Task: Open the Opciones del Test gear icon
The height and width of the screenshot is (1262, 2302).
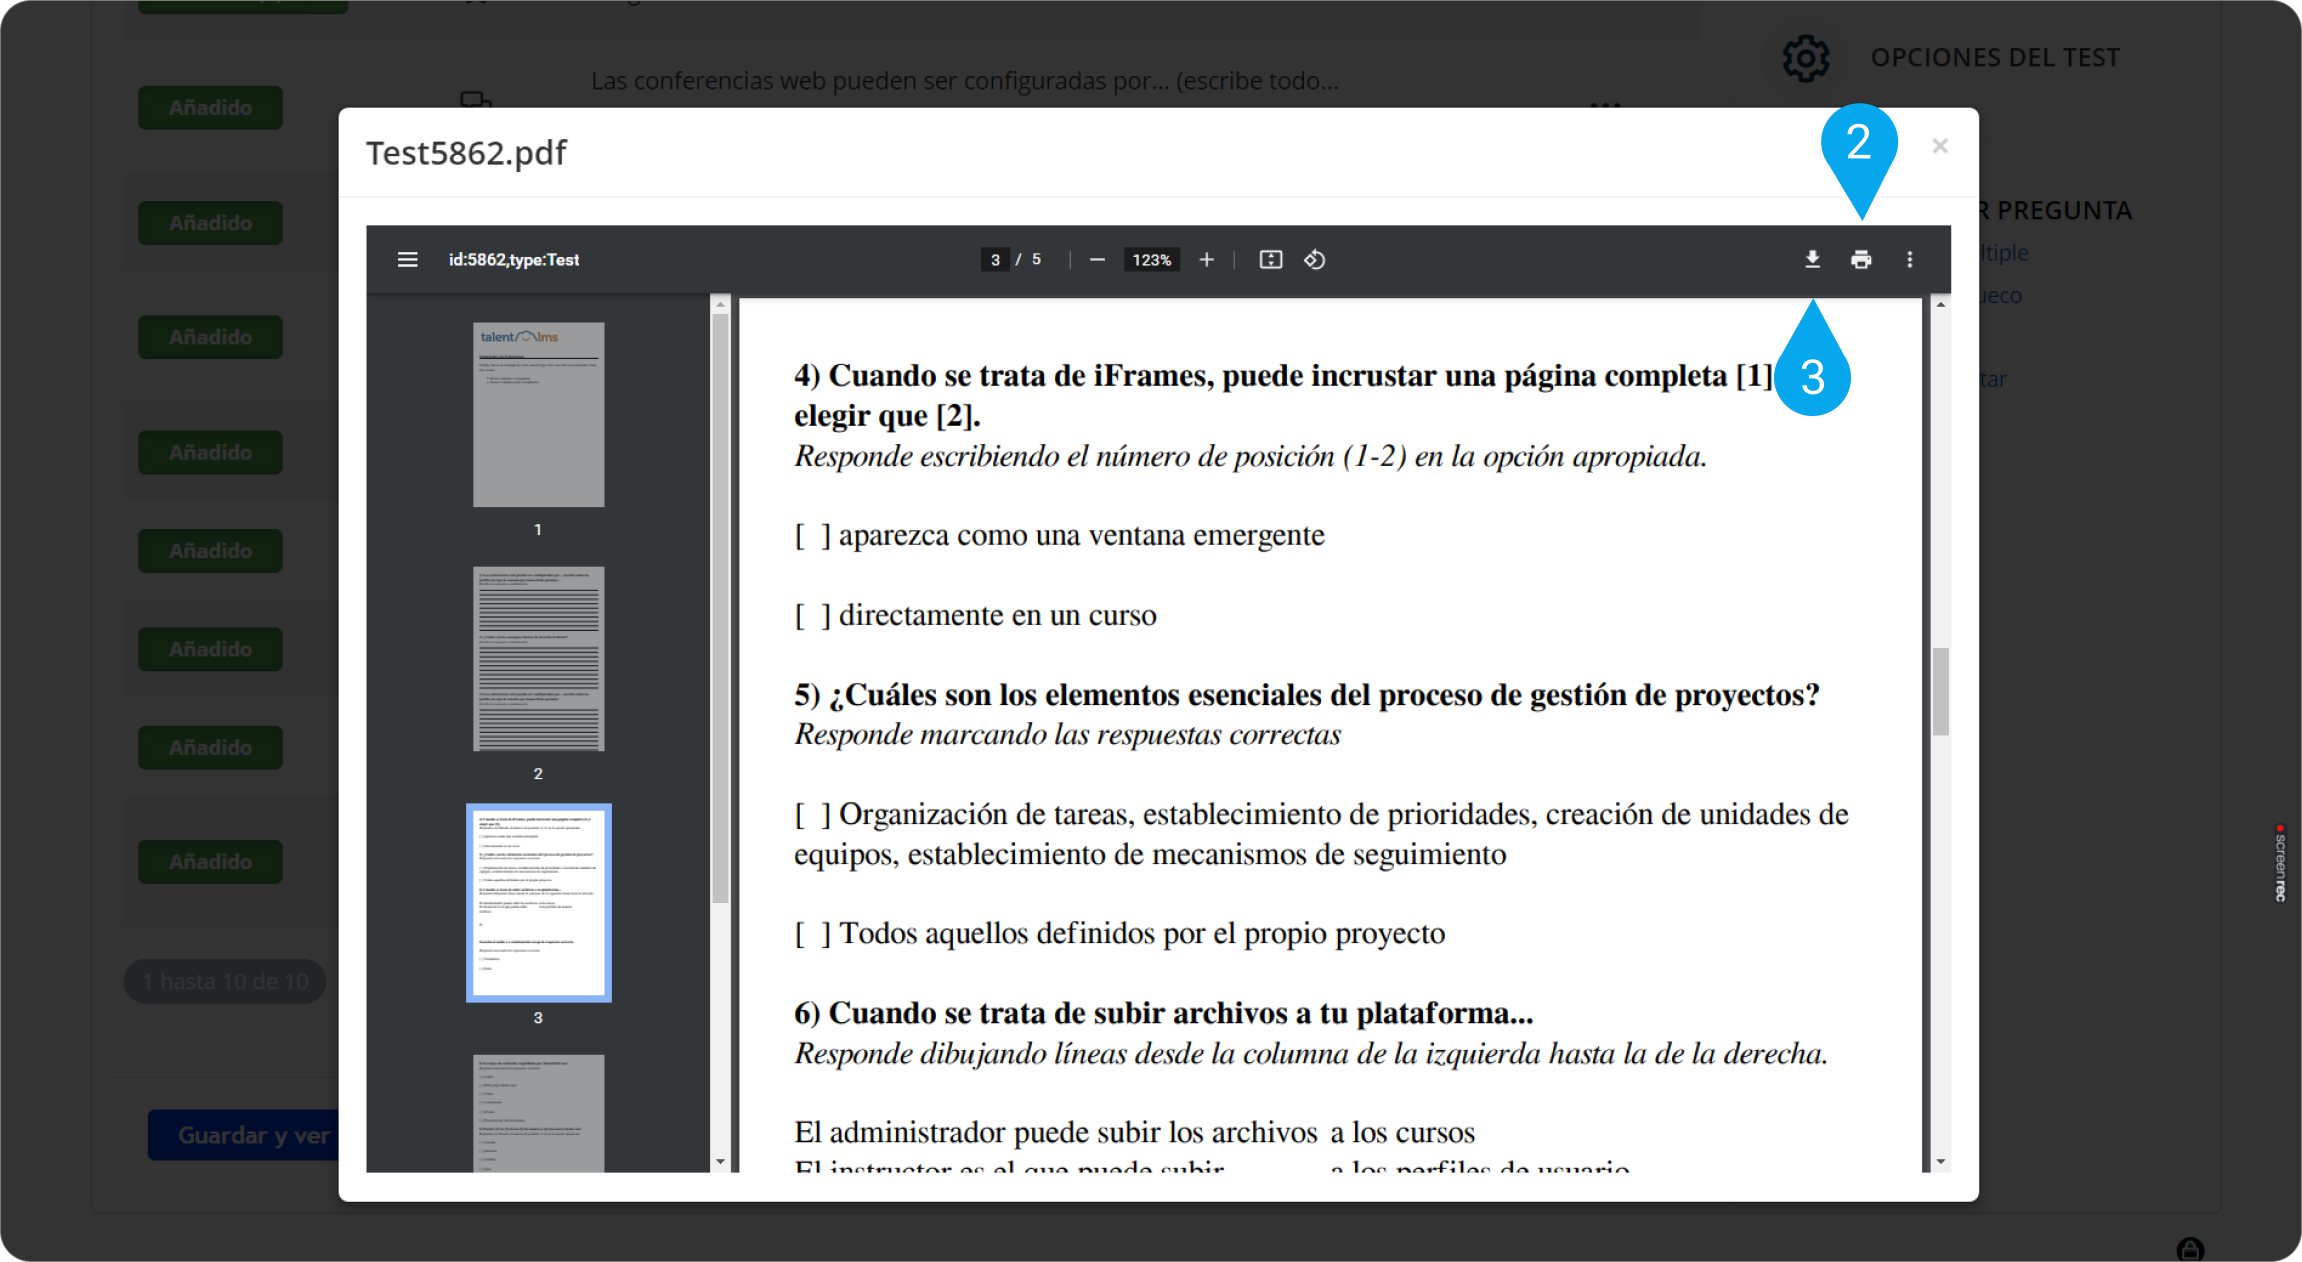Action: click(1805, 58)
